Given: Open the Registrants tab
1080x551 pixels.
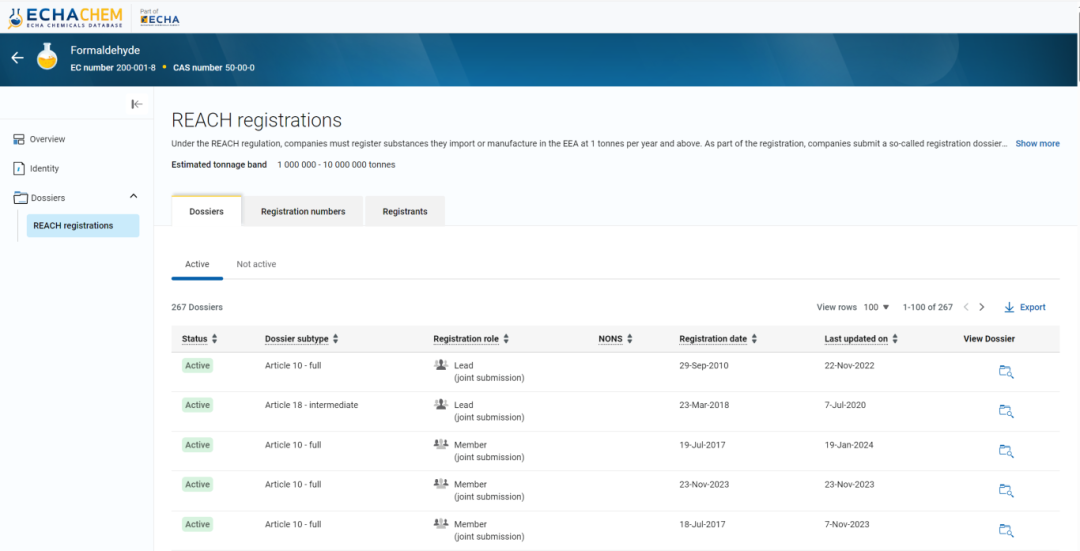Looking at the screenshot, I should [x=405, y=211].
